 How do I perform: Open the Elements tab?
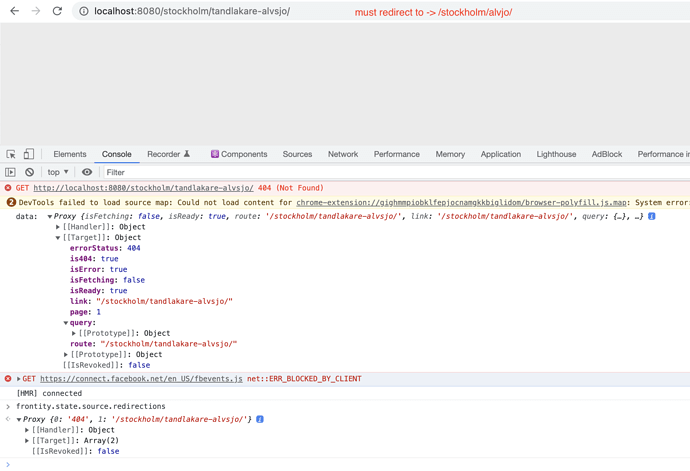pyautogui.click(x=70, y=154)
